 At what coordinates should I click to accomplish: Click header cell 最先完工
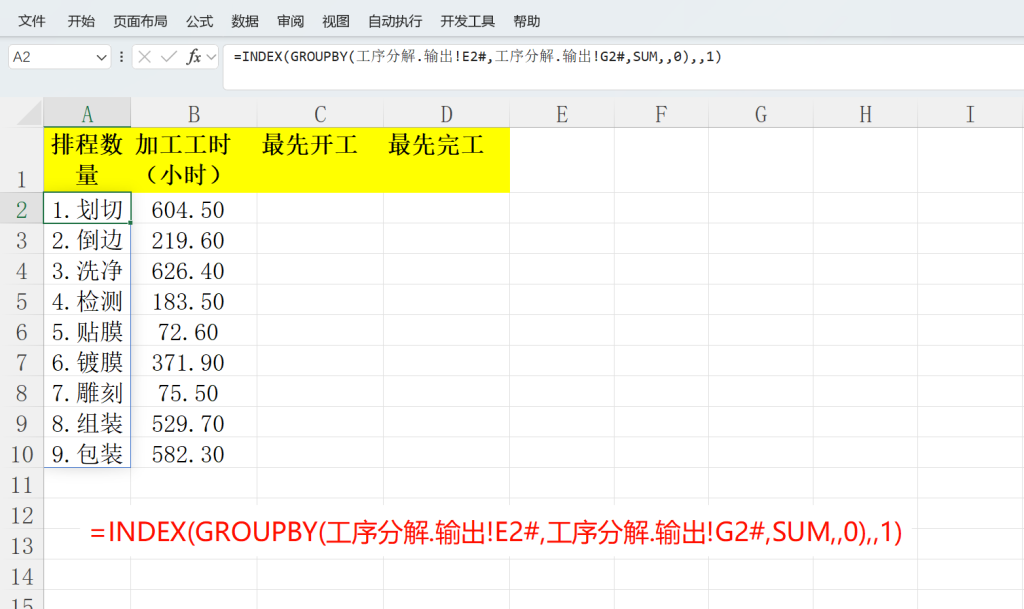(x=447, y=160)
